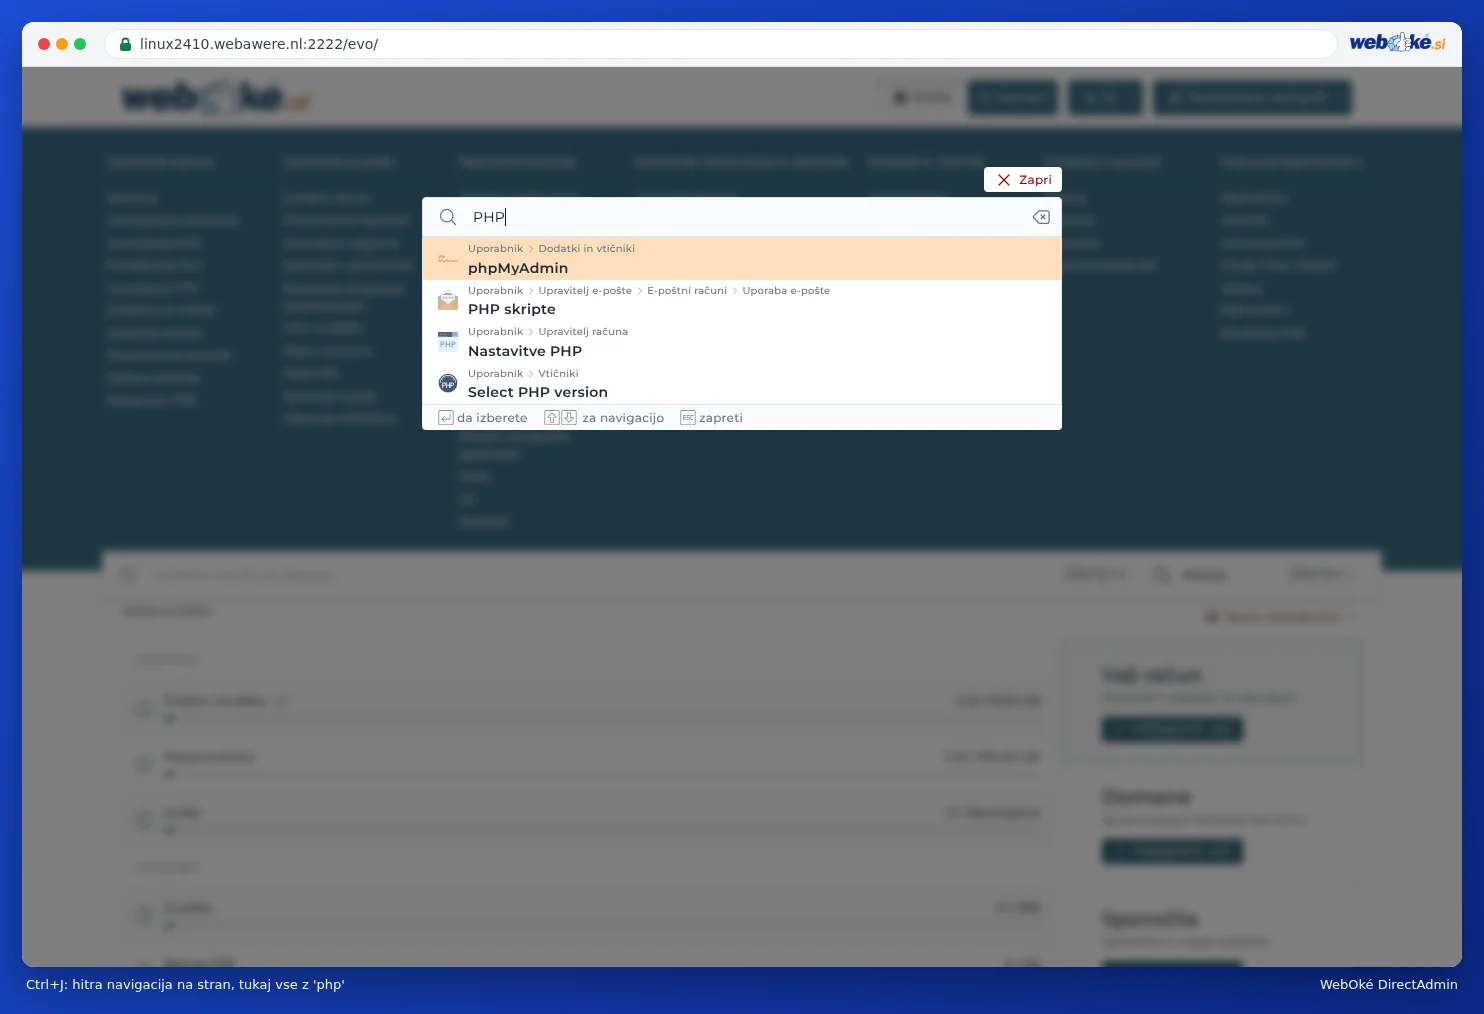The height and width of the screenshot is (1014, 1484).
Task: Open the phpMyAdmin search result
Action: pos(742,259)
